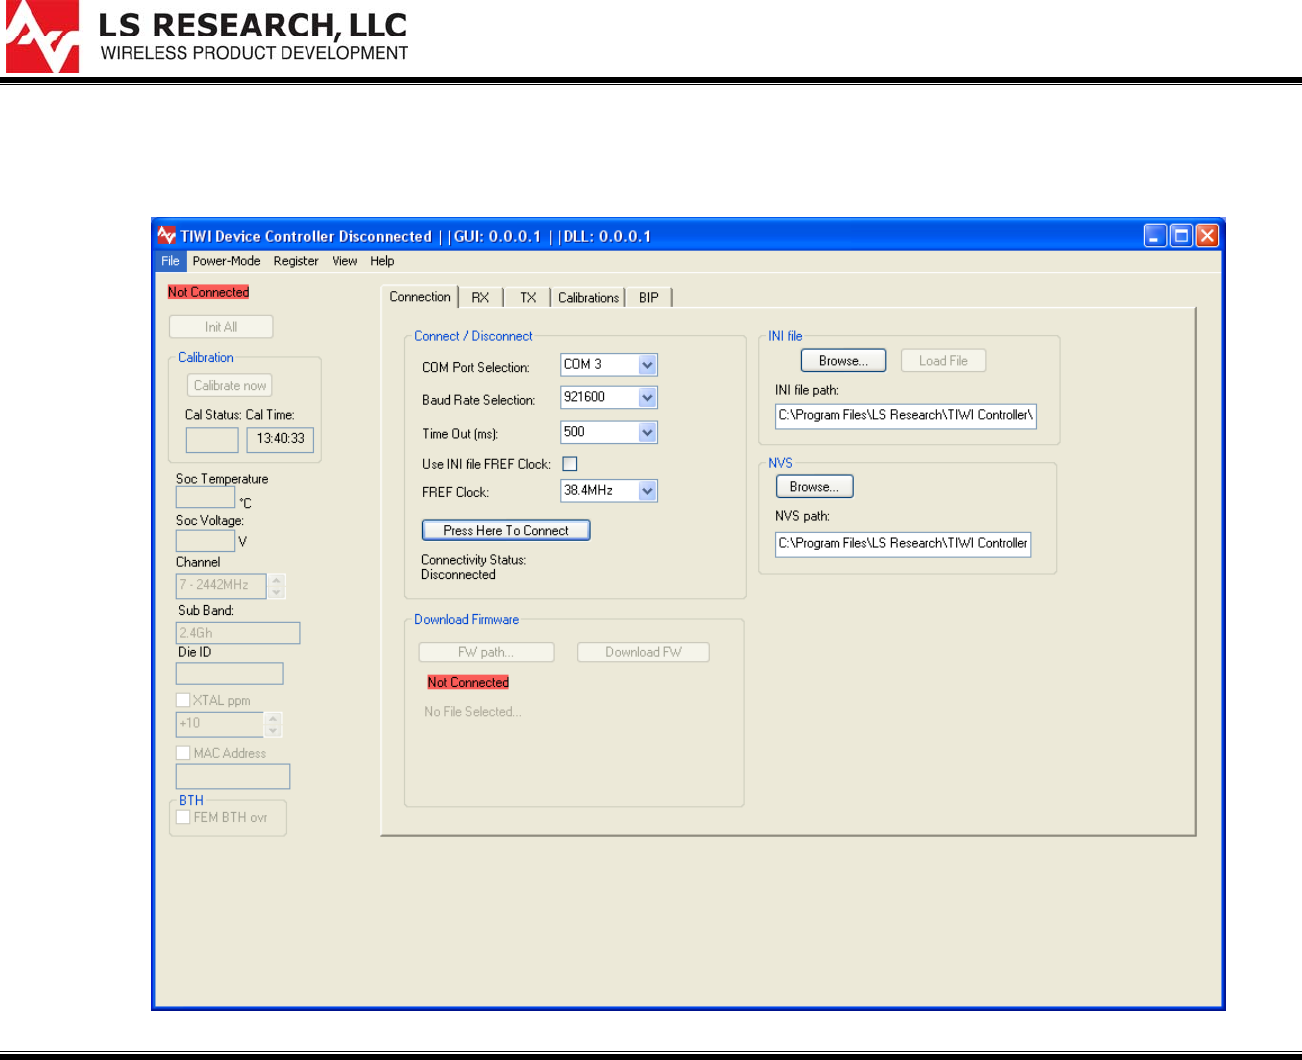Viewport: 1302px width, 1060px height.
Task: Toggle the XTAL ppm checkbox
Action: coord(183,700)
